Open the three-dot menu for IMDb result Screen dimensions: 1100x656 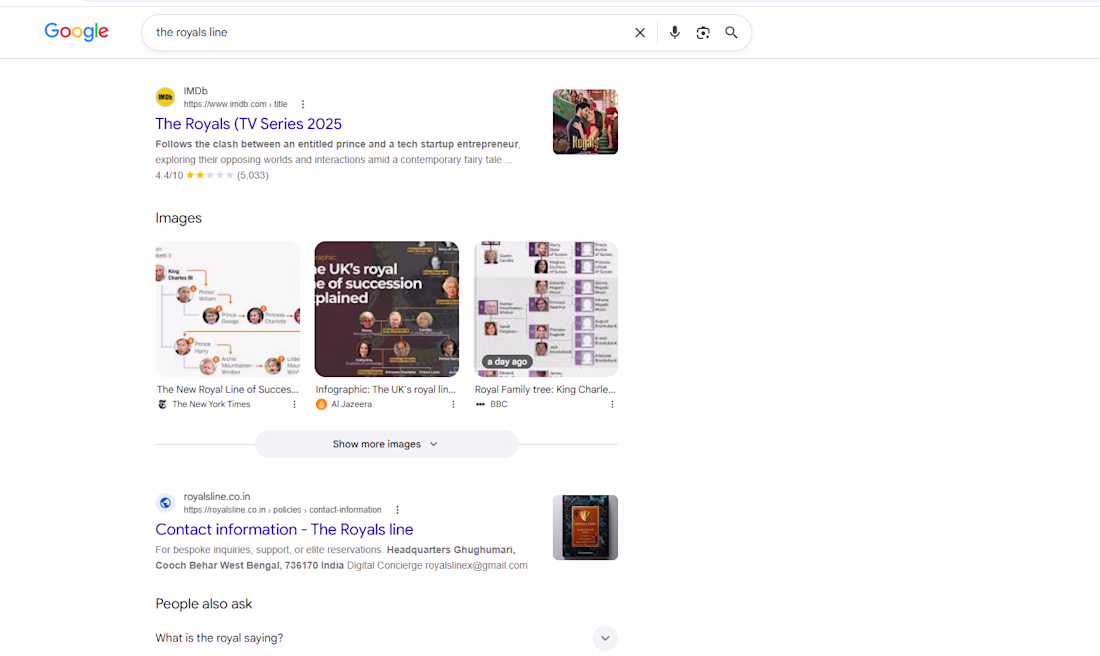pyautogui.click(x=303, y=104)
